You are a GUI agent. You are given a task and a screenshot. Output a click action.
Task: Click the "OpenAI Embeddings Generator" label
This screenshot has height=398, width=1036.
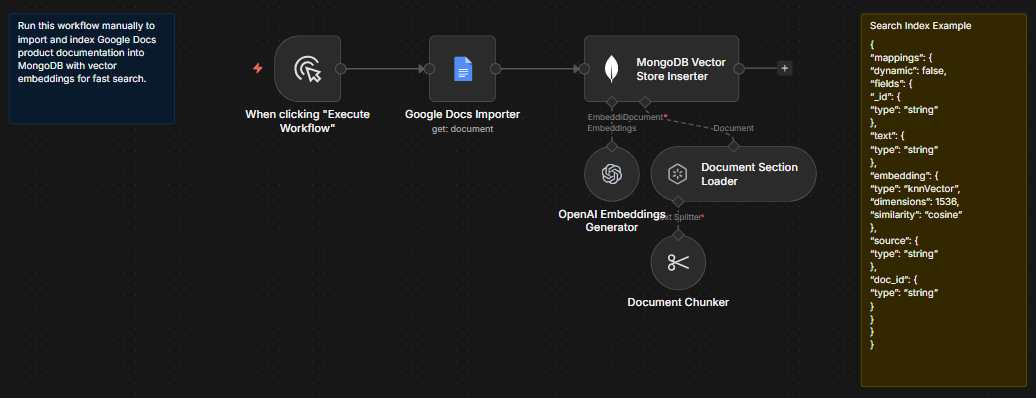tap(612, 221)
